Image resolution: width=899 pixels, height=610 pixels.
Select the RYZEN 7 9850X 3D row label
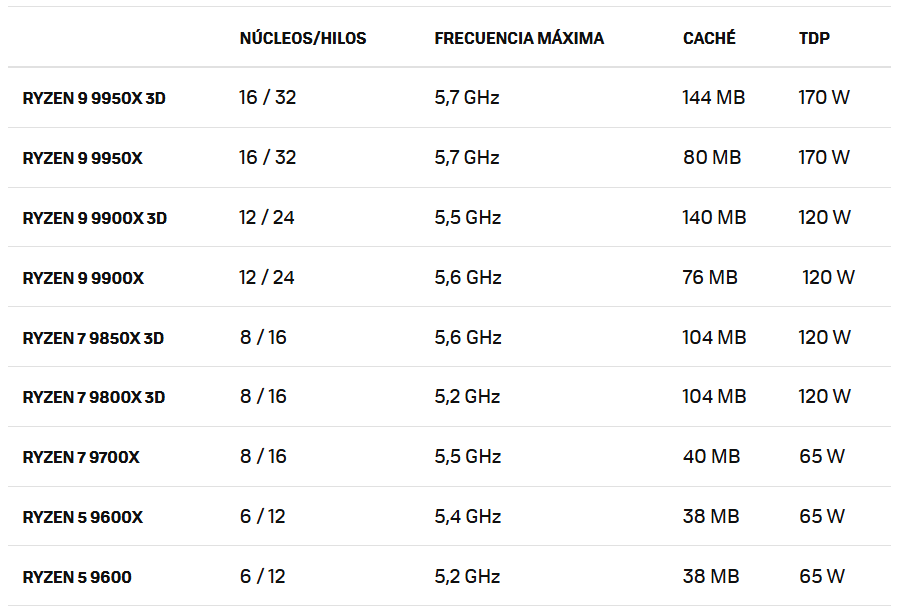click(x=93, y=338)
